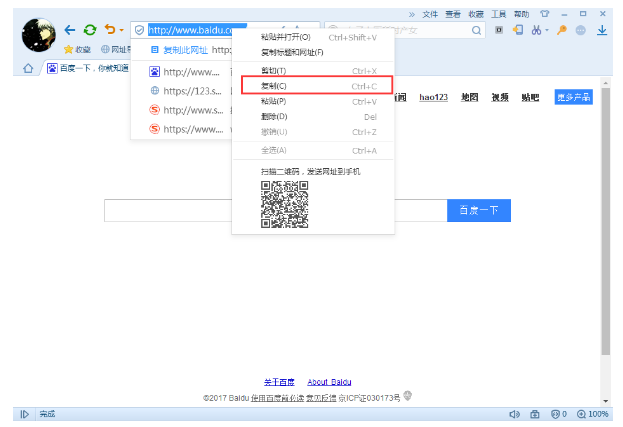Click the shield security icon in address bar
The height and width of the screenshot is (427, 623).
139,30
